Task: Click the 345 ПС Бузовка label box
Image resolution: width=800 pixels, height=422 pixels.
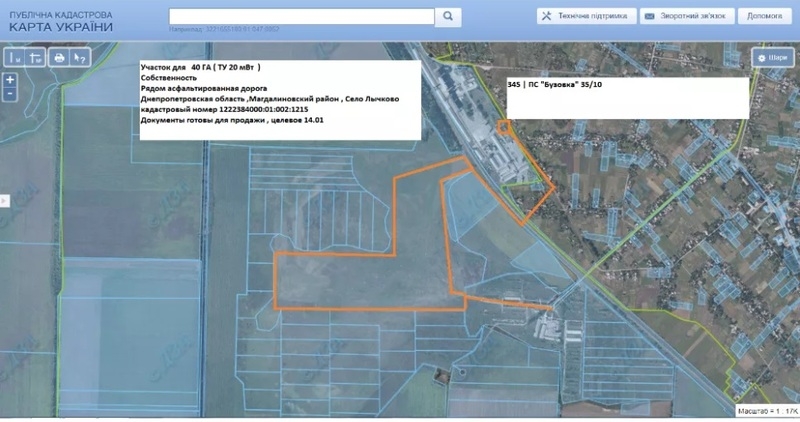Action: pos(627,98)
